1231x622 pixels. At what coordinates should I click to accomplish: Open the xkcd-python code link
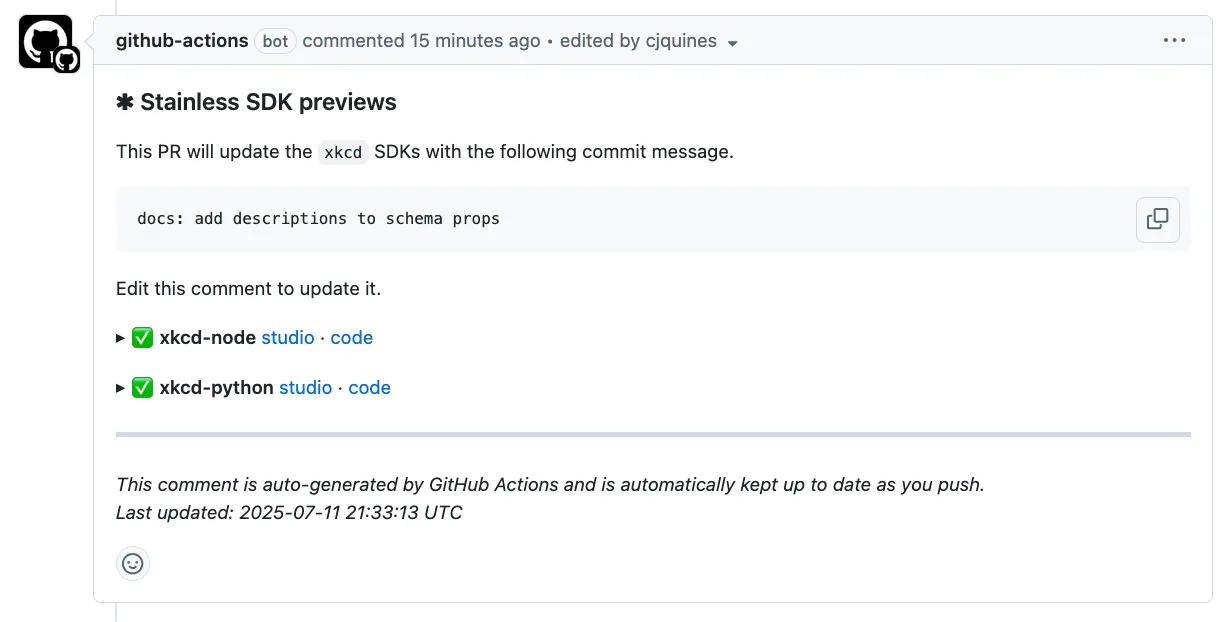point(369,387)
